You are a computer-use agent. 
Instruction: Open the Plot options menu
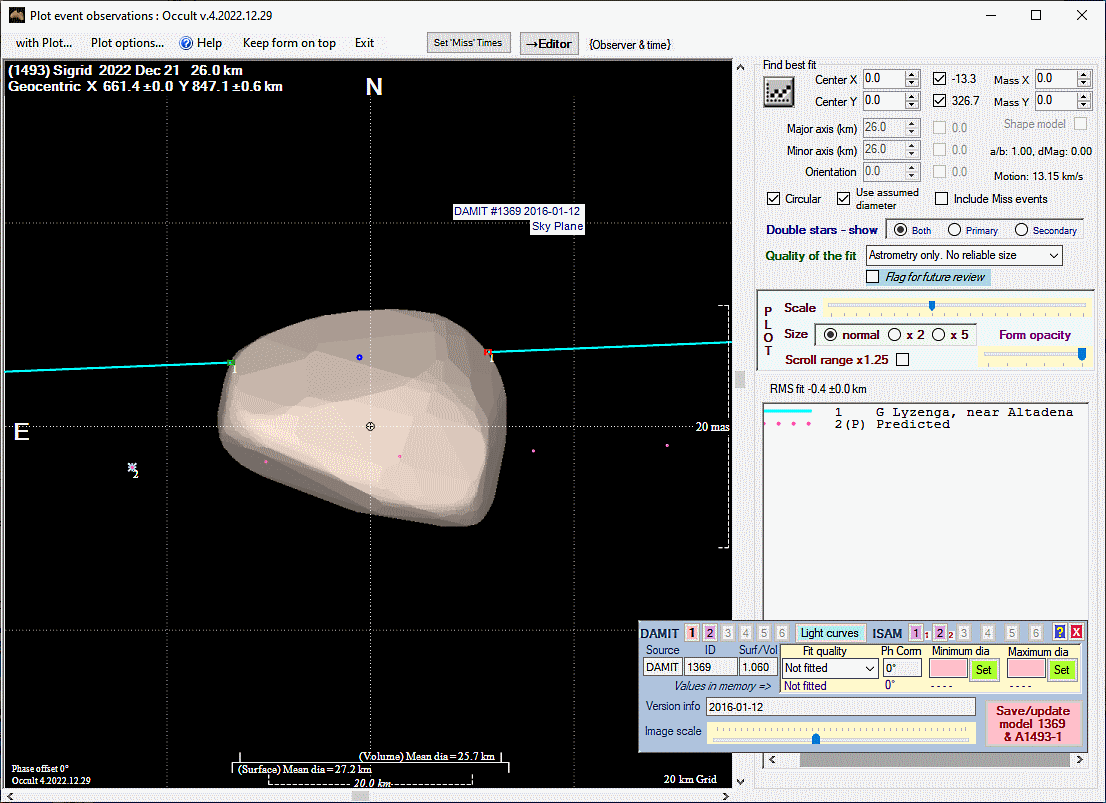(x=127, y=43)
